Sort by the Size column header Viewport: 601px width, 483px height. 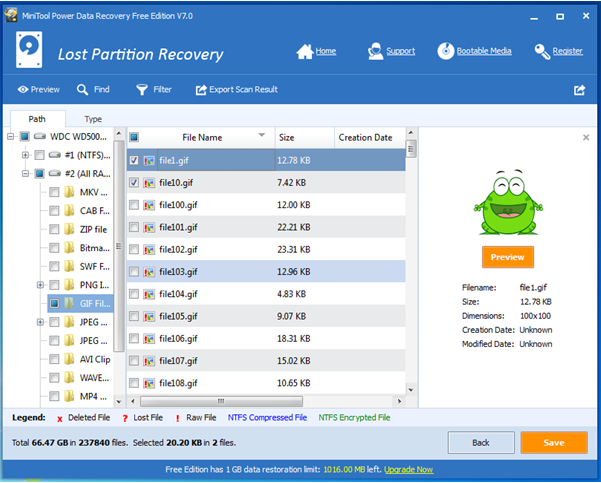305,138
